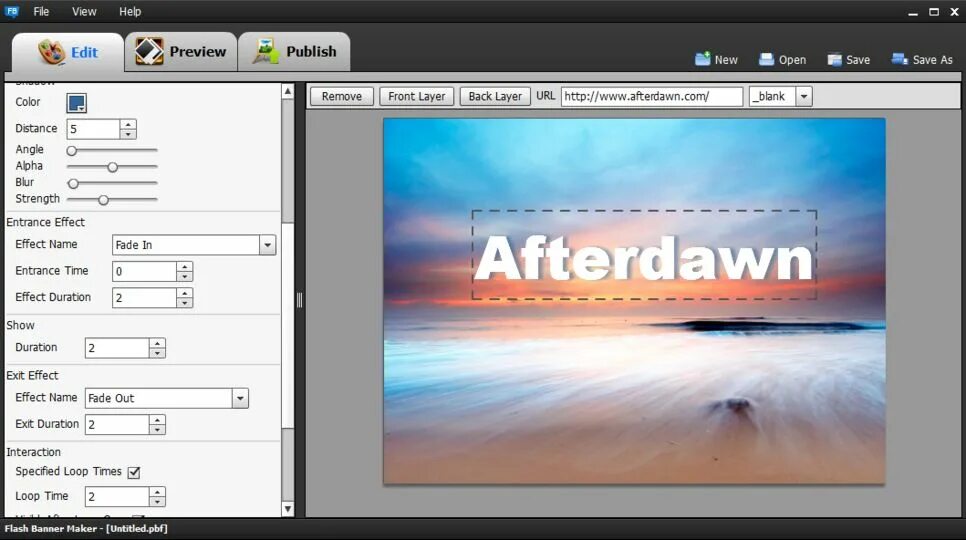
Task: Open the shadow Color swatch picker
Action: click(76, 103)
